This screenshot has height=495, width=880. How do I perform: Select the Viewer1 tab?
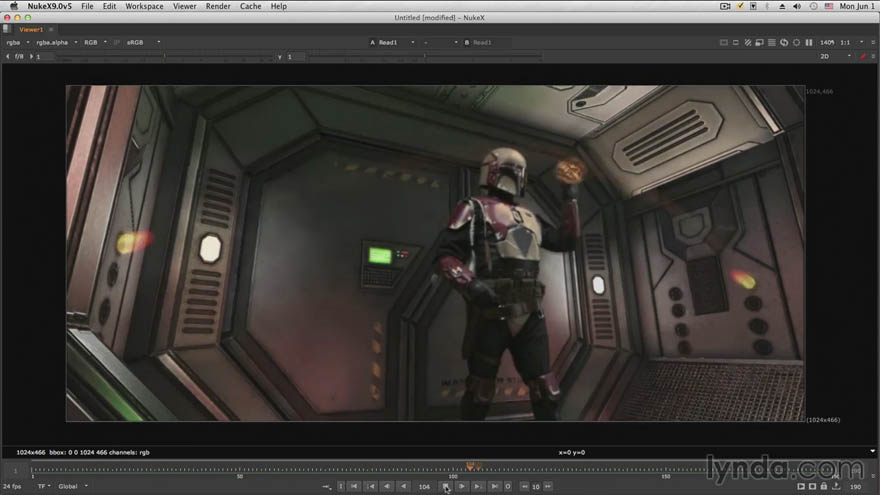point(31,29)
